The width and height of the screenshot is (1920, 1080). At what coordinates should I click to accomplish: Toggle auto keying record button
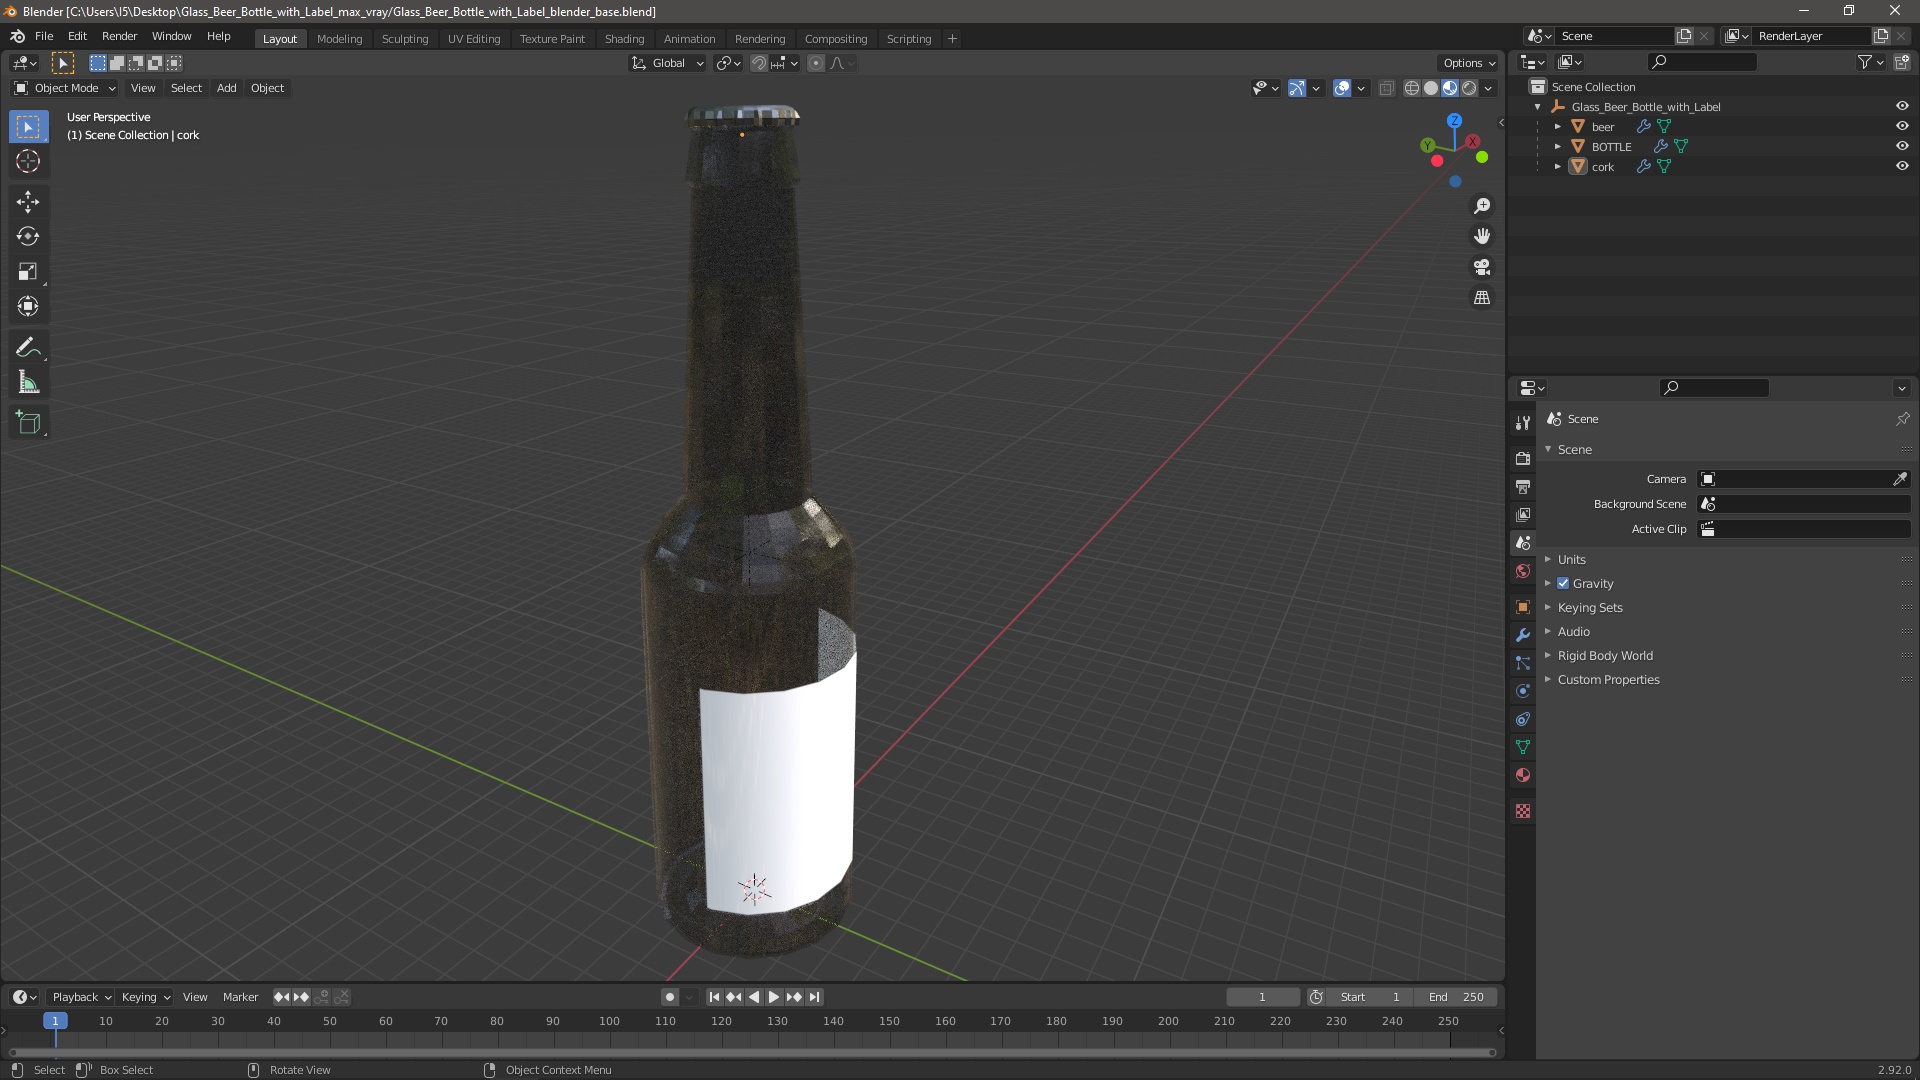pyautogui.click(x=669, y=997)
